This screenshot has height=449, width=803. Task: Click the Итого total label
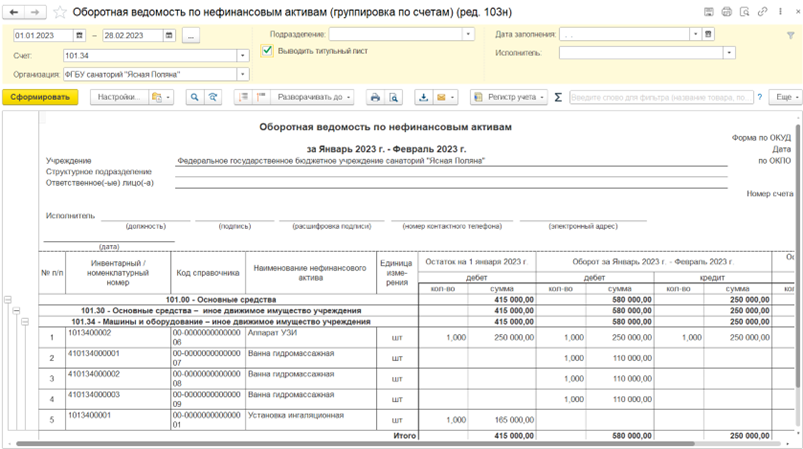[405, 436]
